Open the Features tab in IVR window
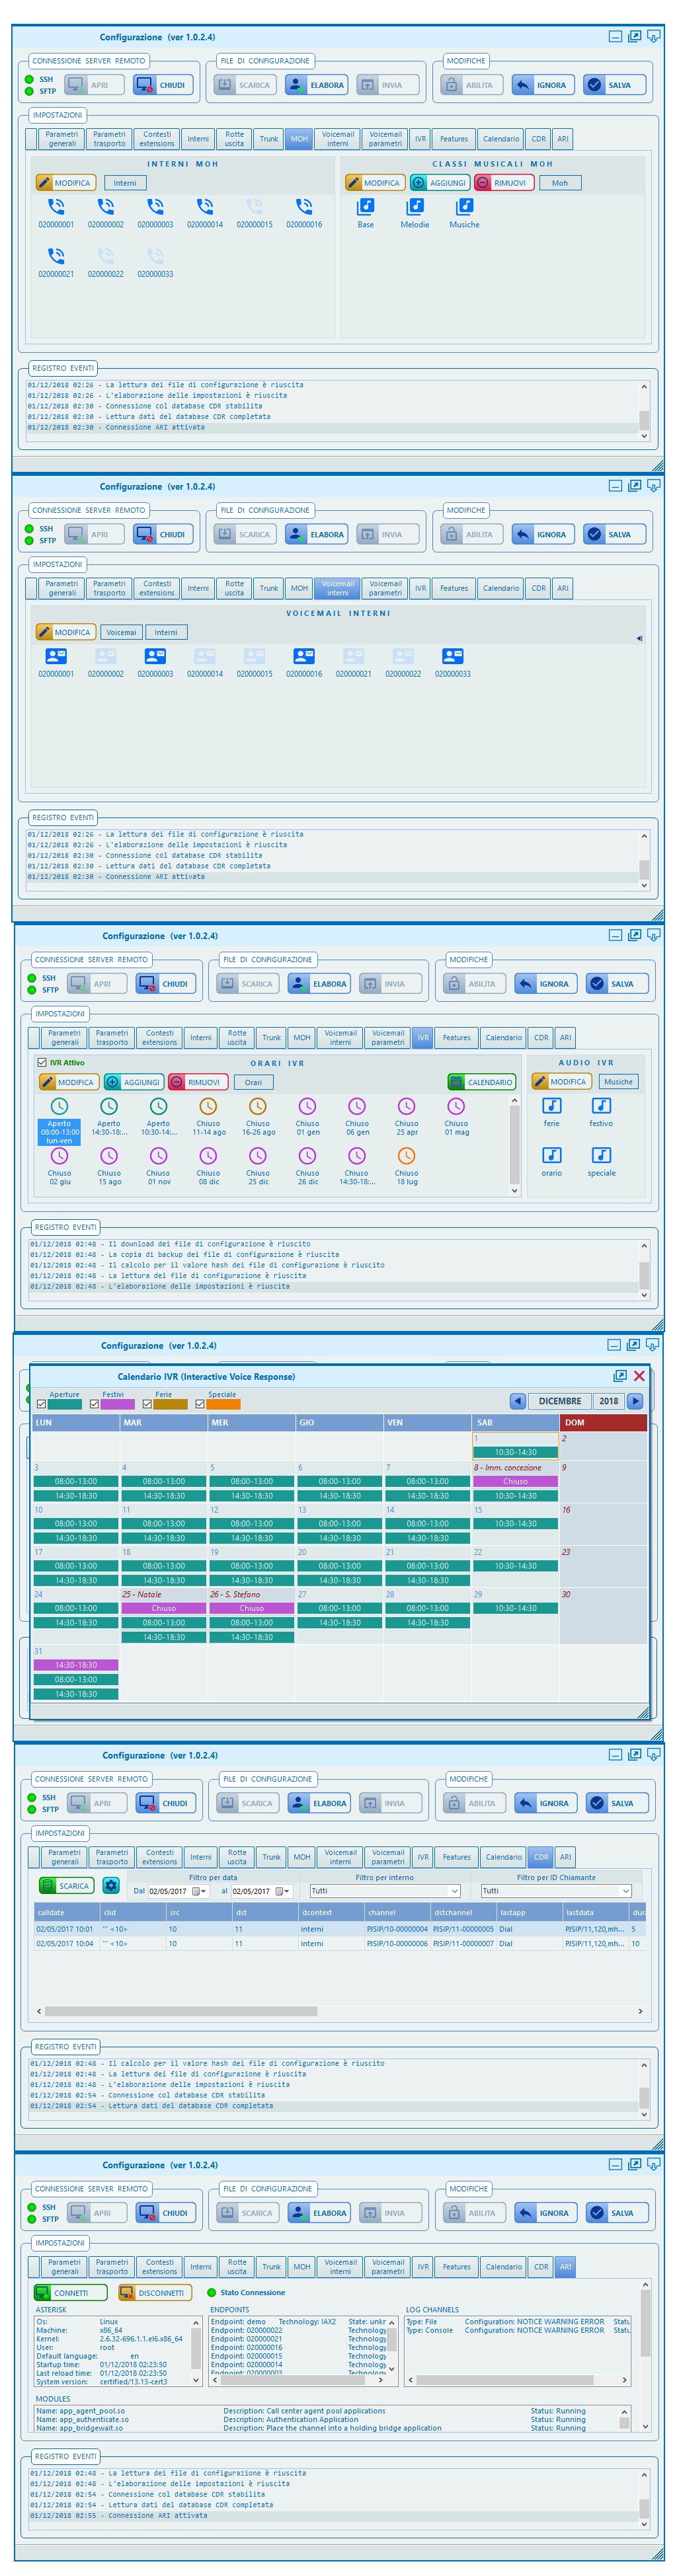 coord(456,1038)
